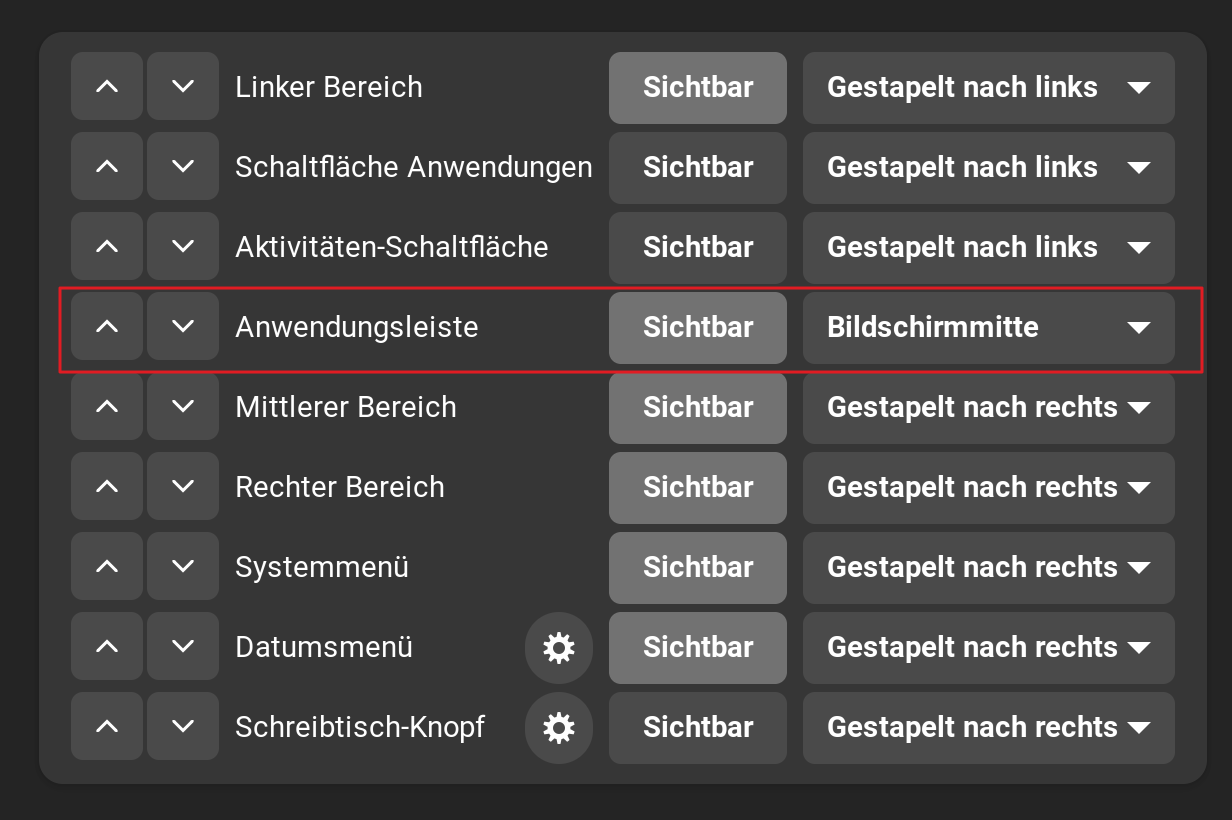Move Rechter Bereich down with arrow
The height and width of the screenshot is (820, 1232).
coord(183,487)
